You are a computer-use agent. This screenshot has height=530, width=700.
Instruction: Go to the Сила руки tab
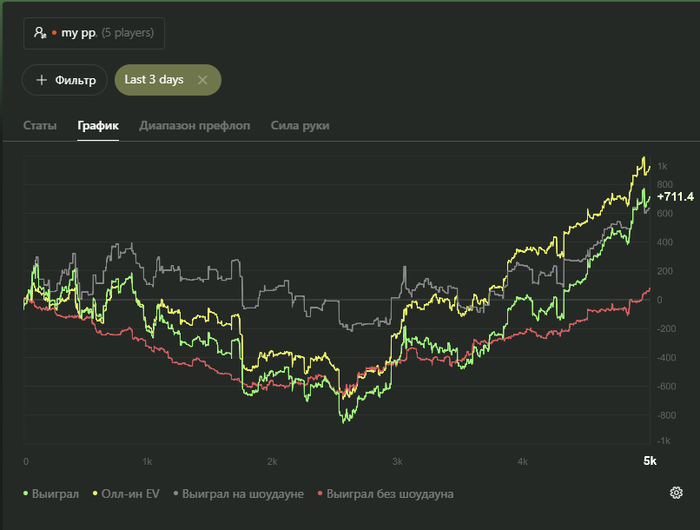click(x=300, y=126)
